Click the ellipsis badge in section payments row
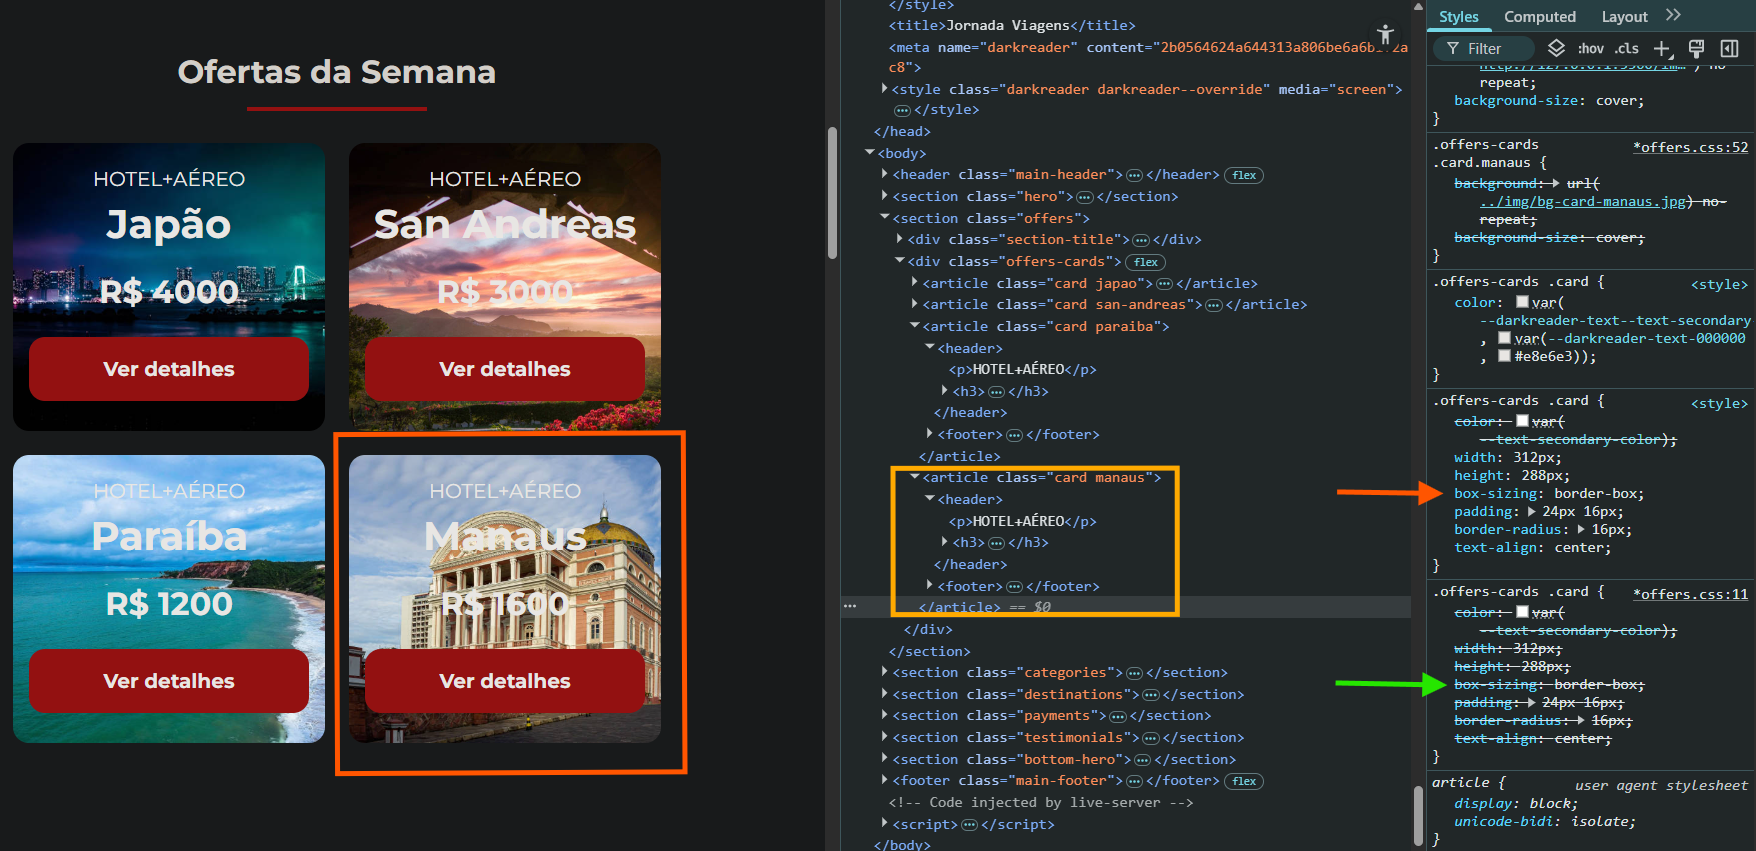Image resolution: width=1756 pixels, height=851 pixels. [x=1118, y=716]
